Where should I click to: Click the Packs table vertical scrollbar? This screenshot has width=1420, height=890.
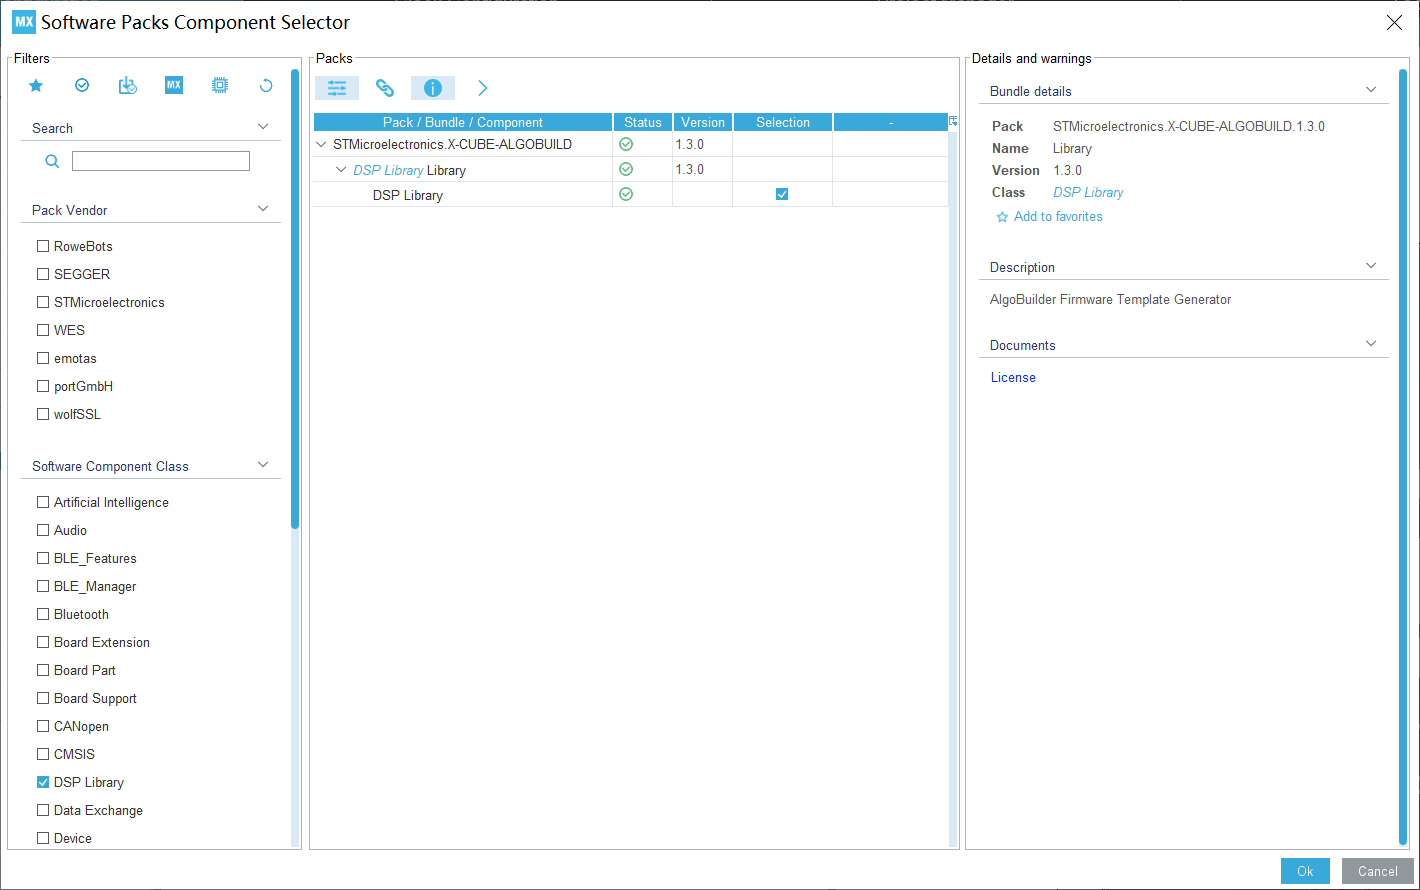pos(953,490)
